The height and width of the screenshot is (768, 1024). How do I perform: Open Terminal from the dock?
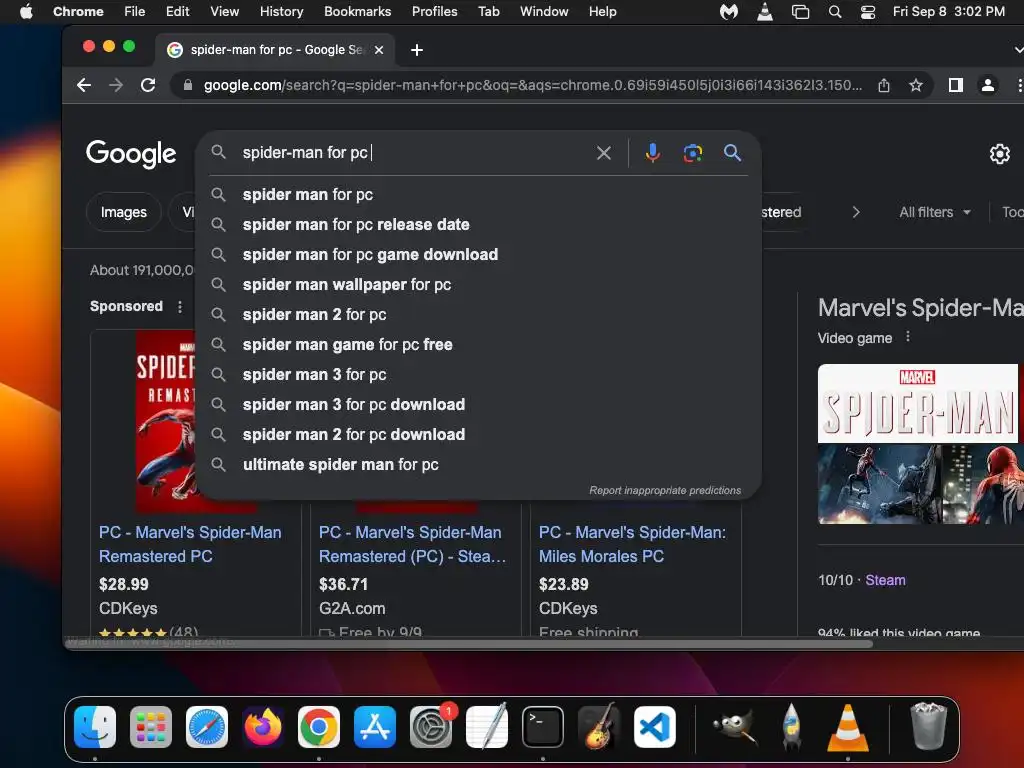click(543, 727)
